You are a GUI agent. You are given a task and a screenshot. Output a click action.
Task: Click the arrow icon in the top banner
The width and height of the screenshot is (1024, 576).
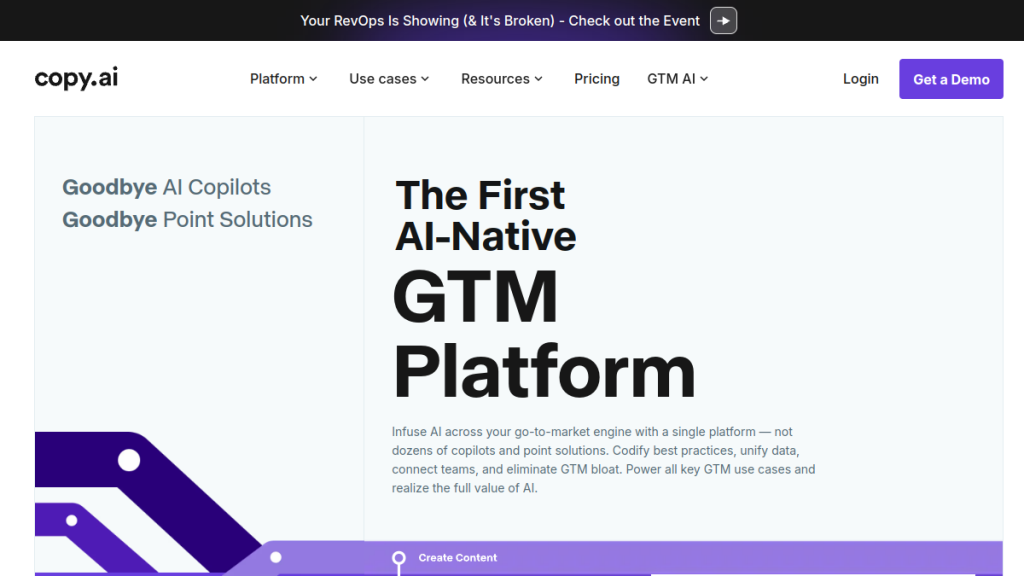(723, 21)
